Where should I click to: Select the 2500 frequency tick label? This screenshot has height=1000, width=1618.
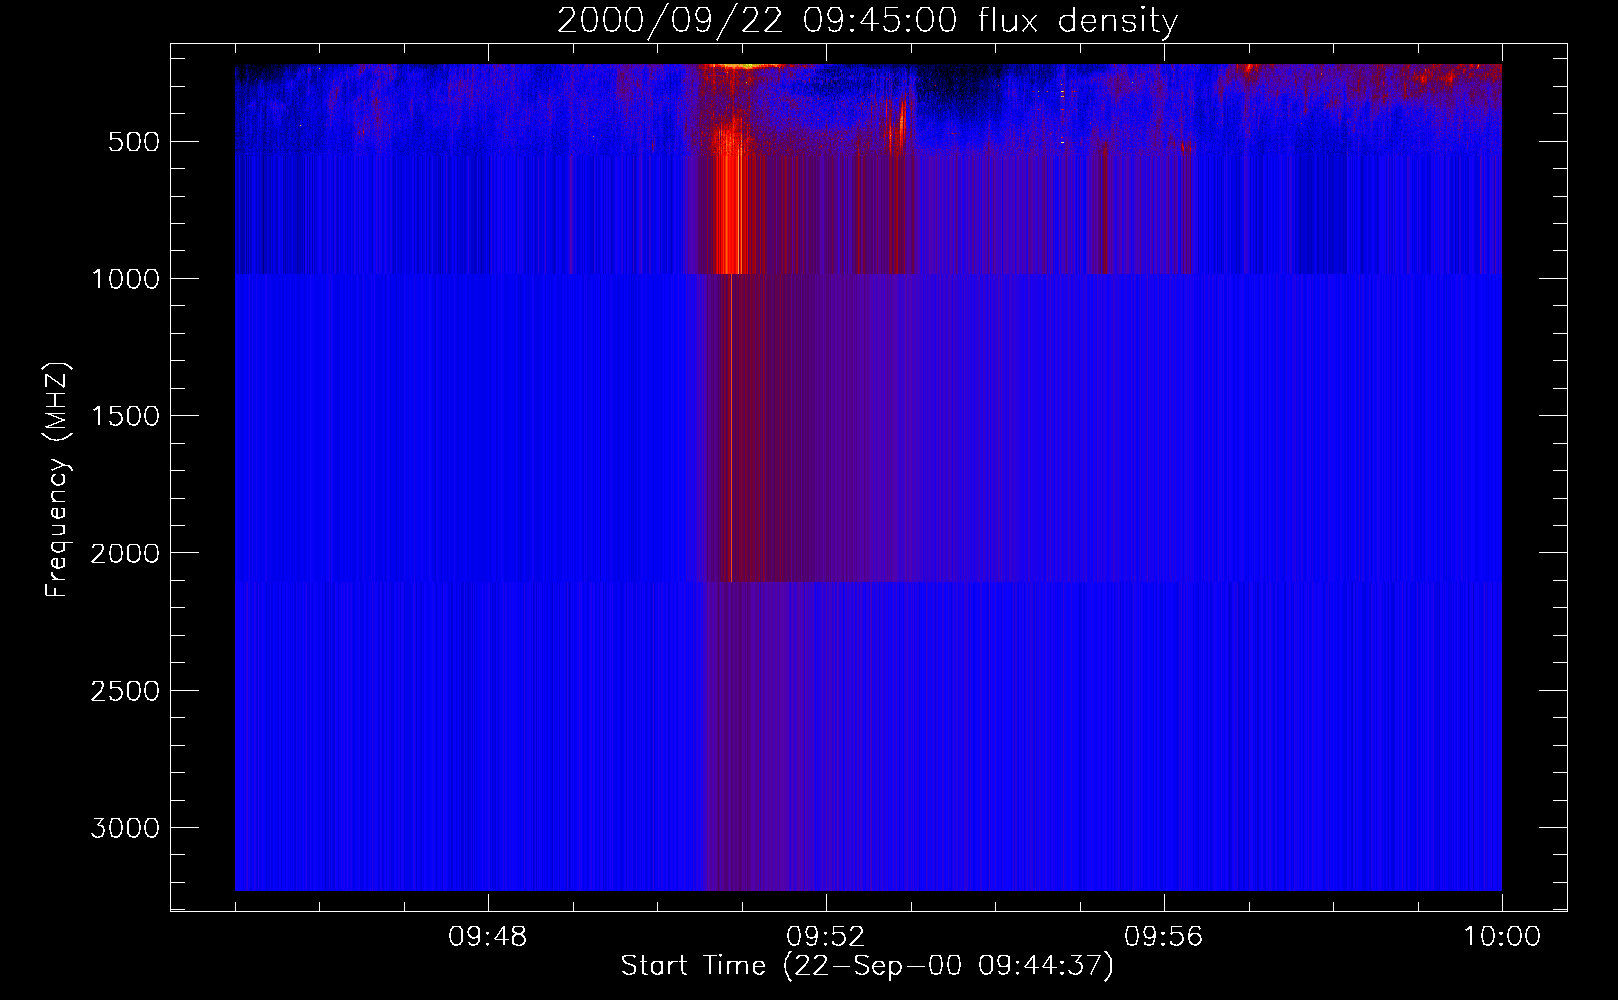(125, 691)
